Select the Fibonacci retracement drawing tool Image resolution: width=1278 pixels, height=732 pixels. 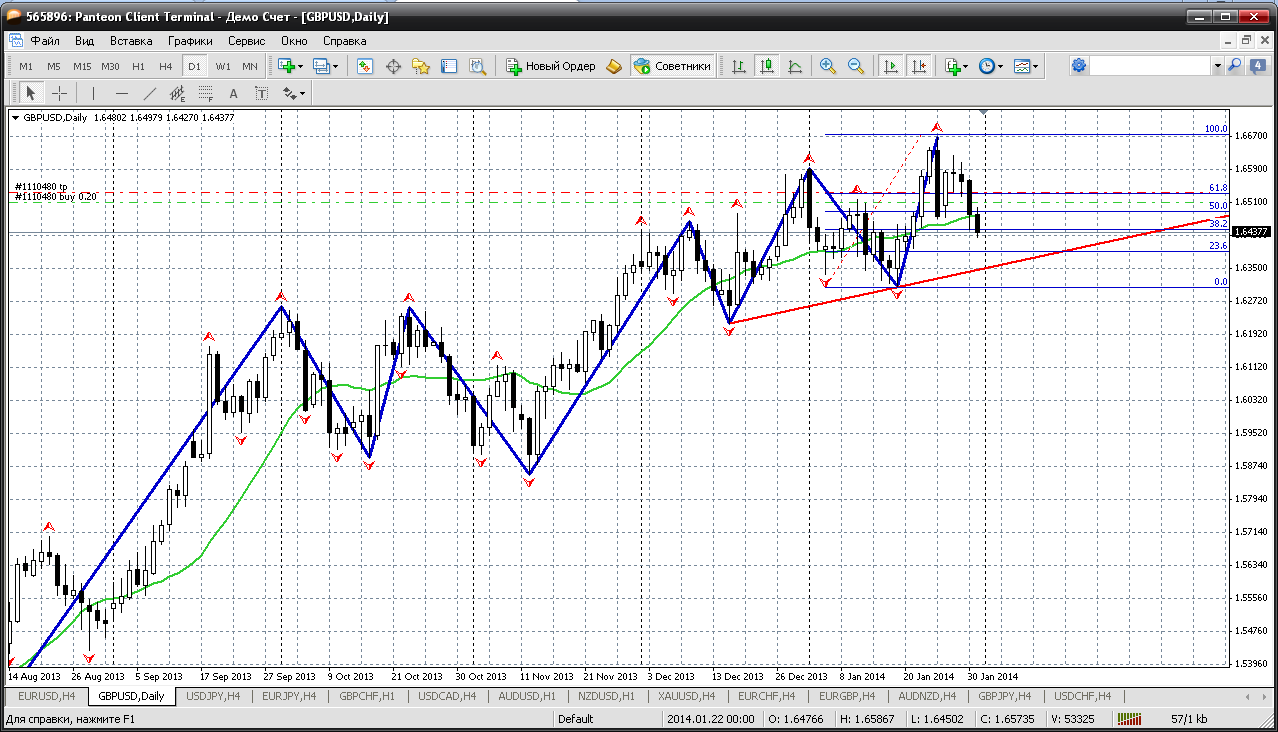pyautogui.click(x=206, y=93)
